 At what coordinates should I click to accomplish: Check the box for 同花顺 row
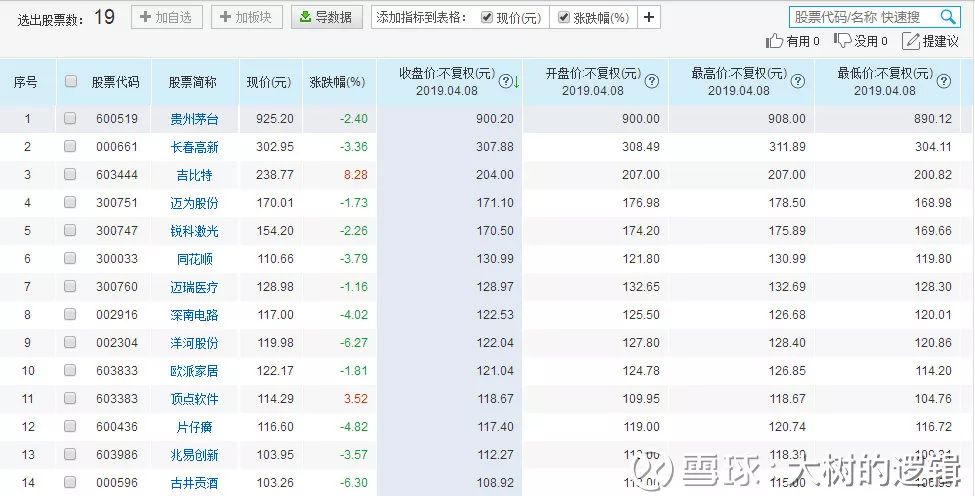pos(70,258)
